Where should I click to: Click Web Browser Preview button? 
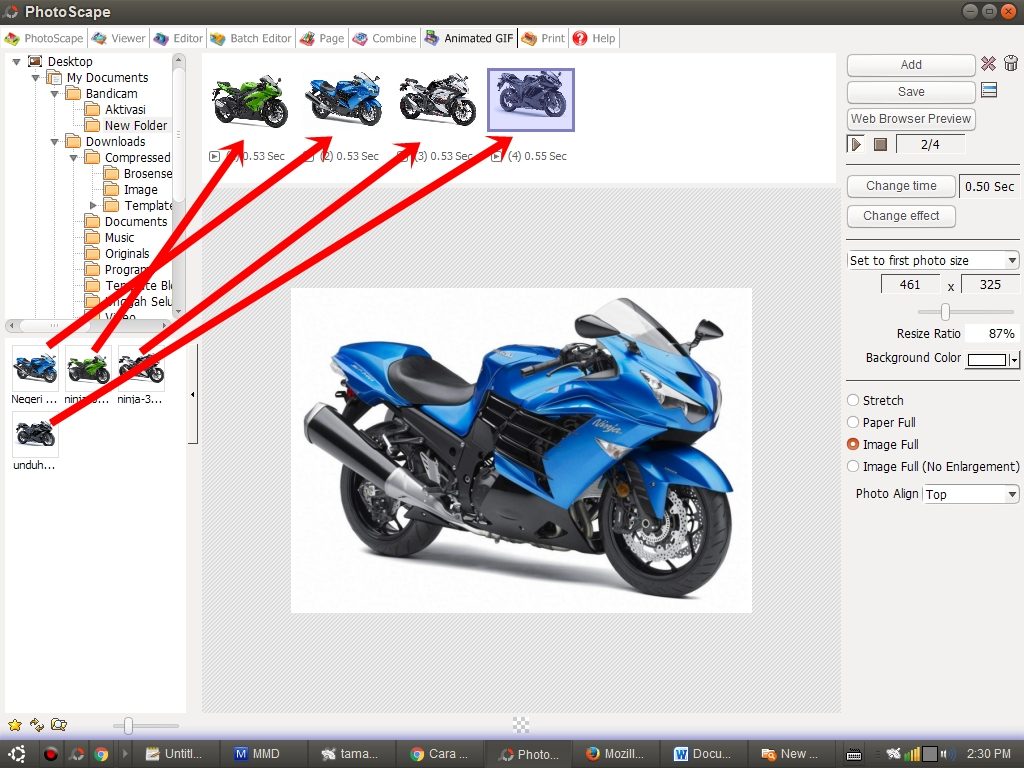click(x=911, y=119)
